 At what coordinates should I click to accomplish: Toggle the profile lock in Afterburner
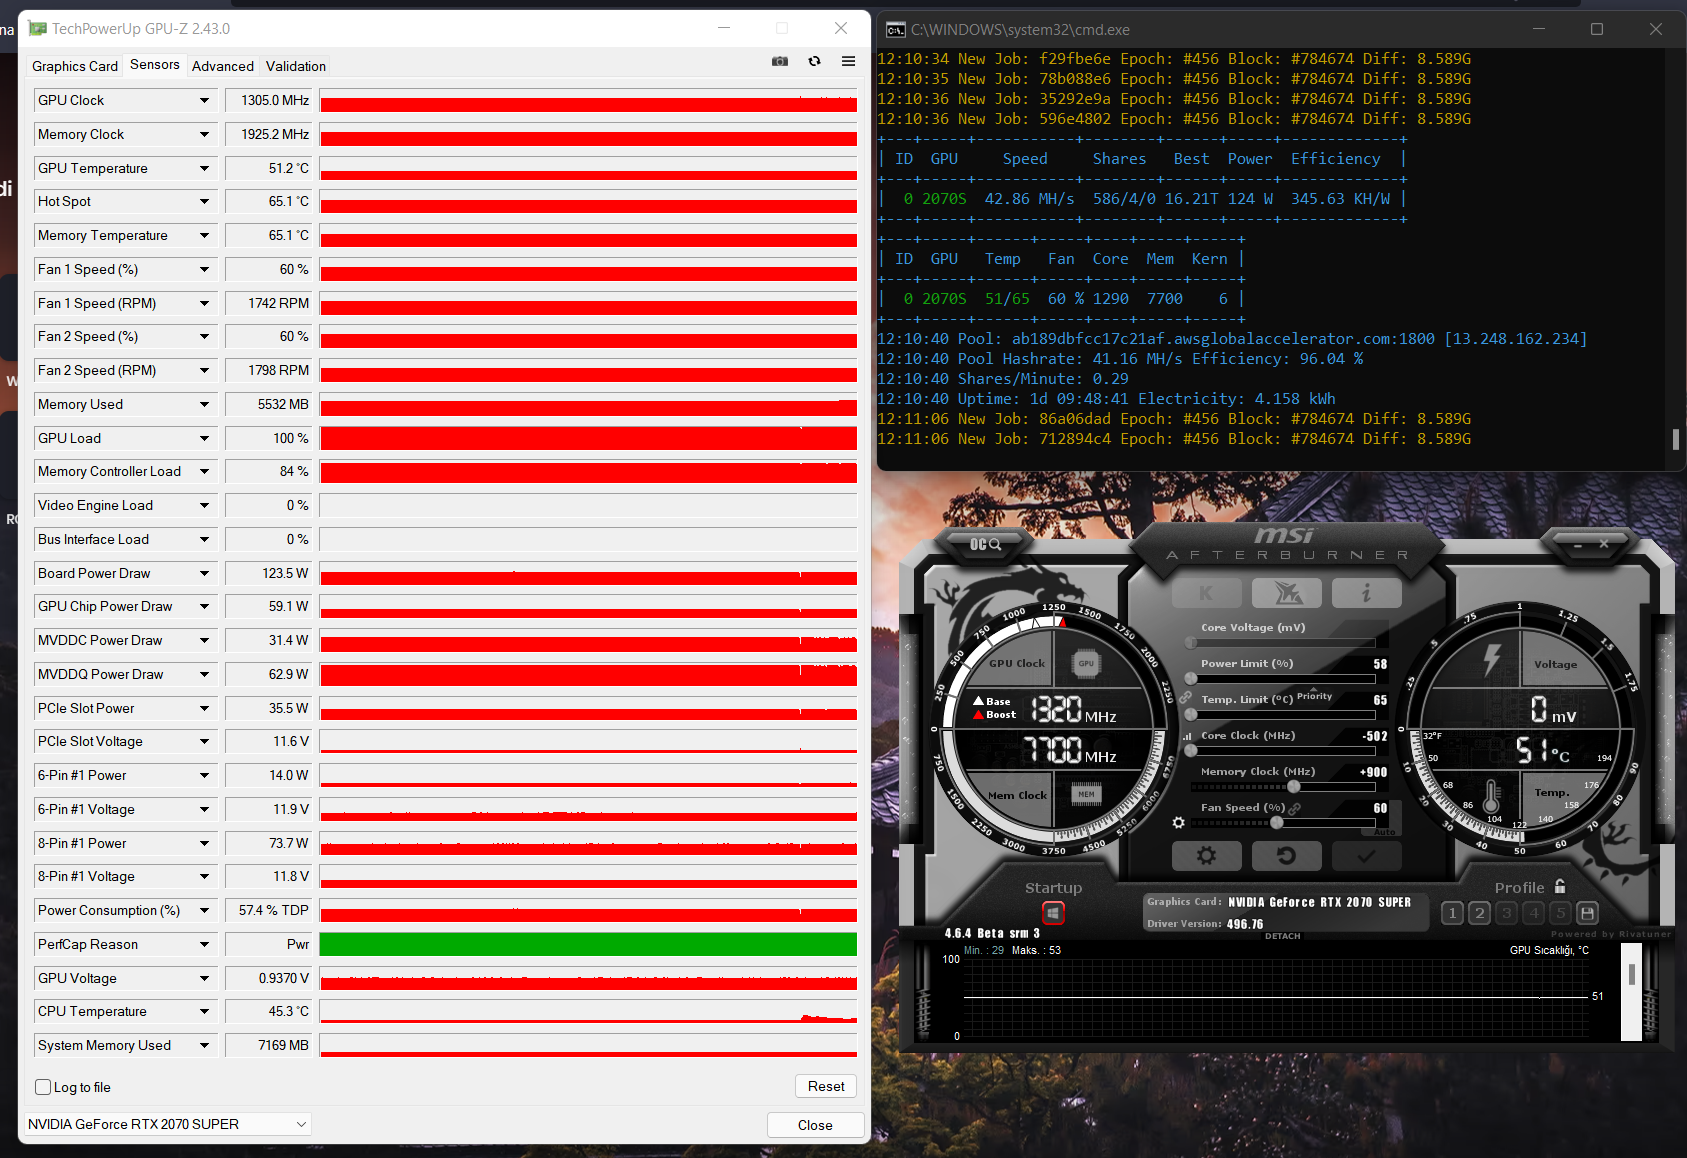click(x=1560, y=886)
